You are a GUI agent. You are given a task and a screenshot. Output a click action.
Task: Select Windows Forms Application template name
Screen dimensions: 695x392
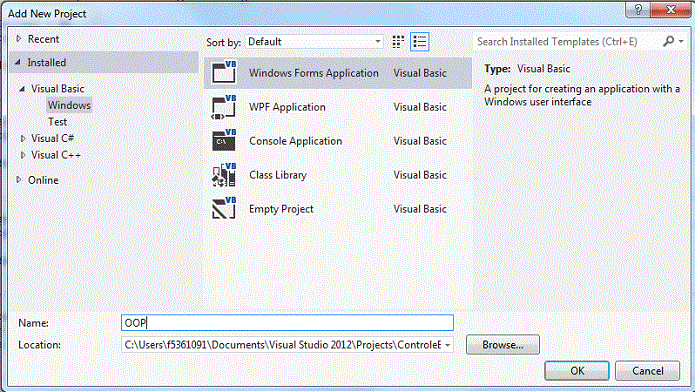pos(314,73)
